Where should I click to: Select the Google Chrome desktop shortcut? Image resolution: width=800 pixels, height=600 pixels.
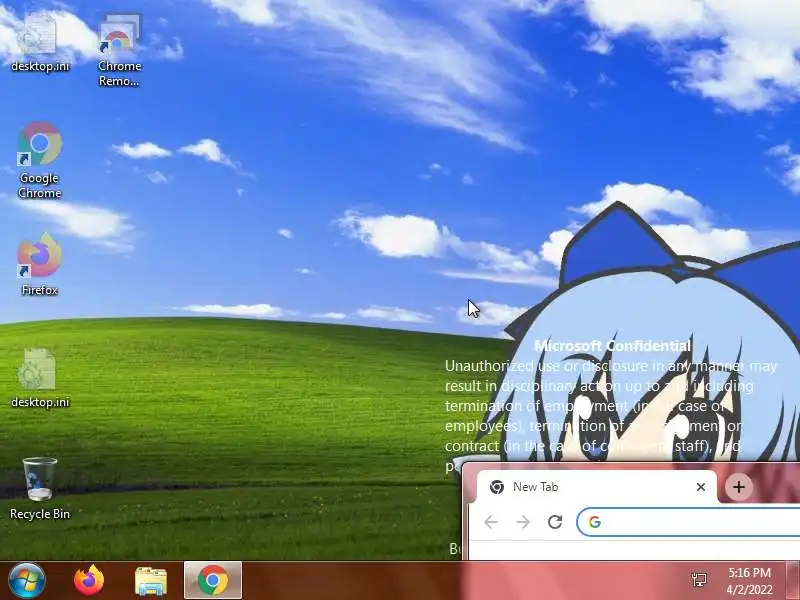click(x=40, y=160)
